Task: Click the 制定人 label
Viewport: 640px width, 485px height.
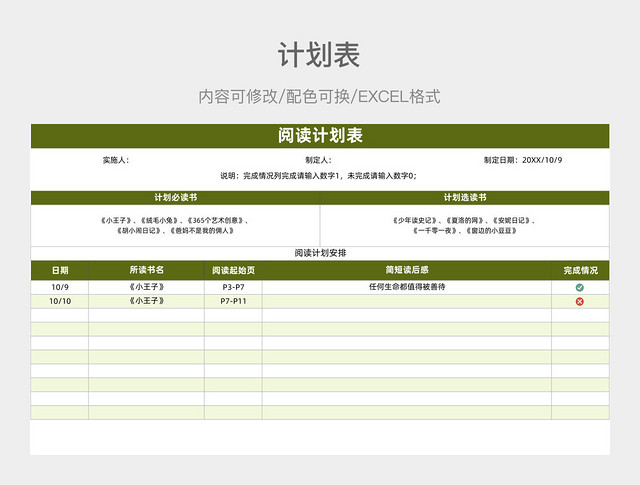Action: point(318,160)
